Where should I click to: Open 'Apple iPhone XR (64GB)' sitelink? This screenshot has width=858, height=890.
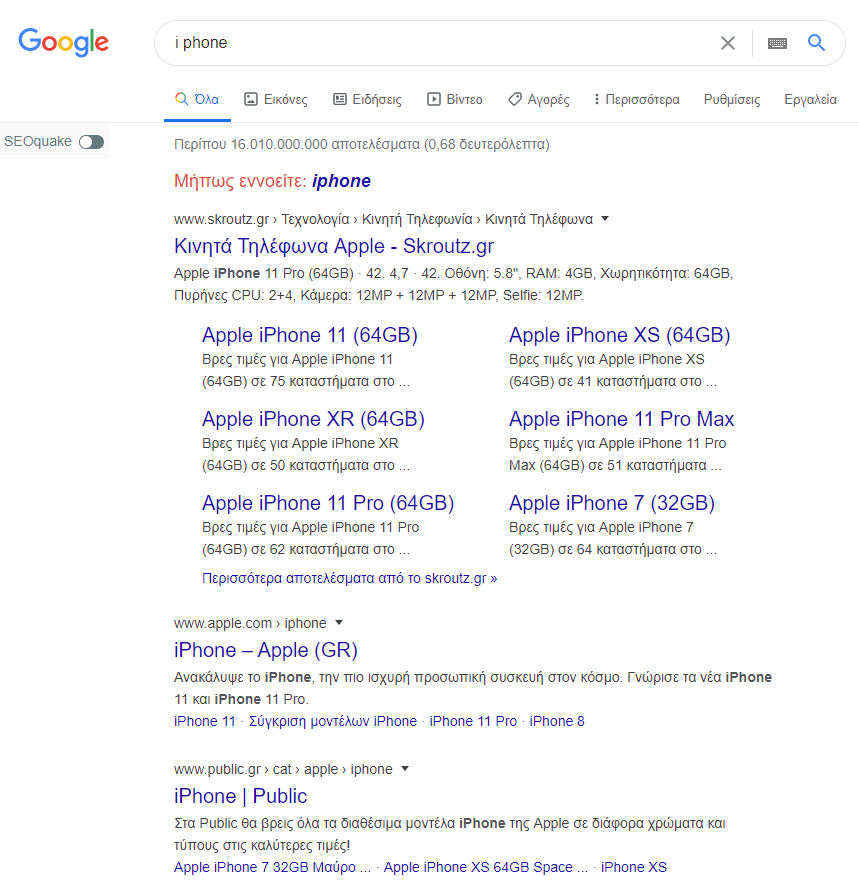313,419
